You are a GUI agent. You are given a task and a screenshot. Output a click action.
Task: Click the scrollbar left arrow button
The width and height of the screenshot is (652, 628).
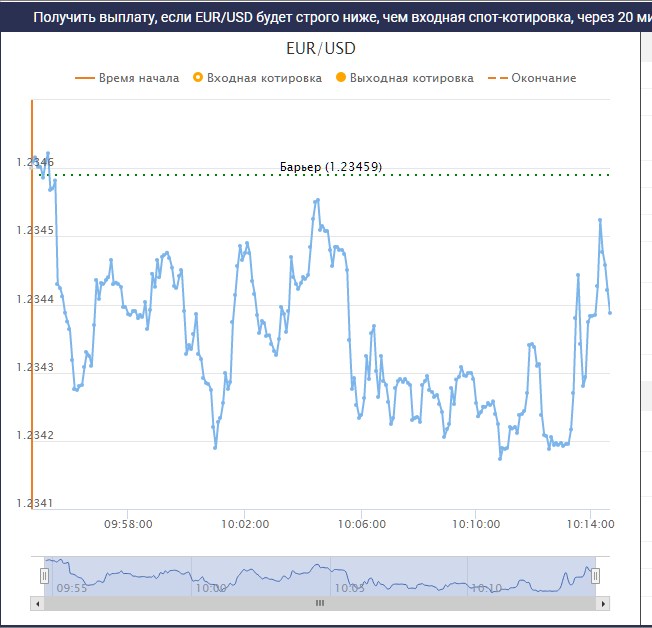[37, 603]
